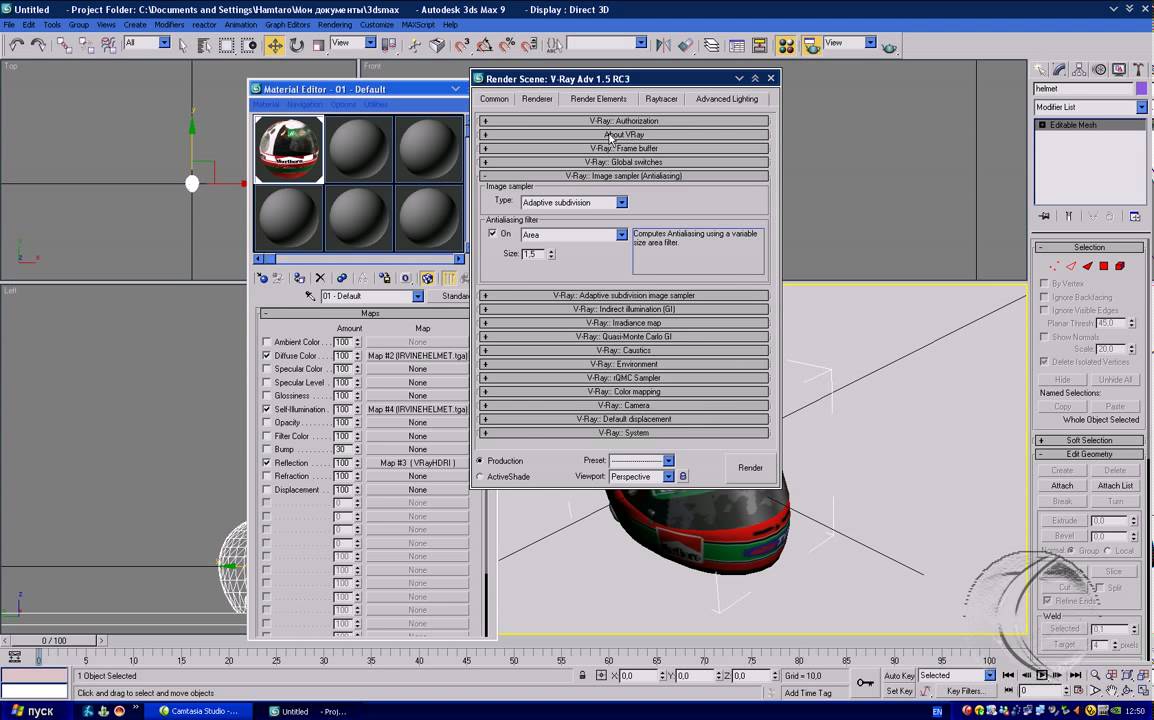
Task: Expand V-Ray Color mapping rollout
Action: tap(624, 392)
